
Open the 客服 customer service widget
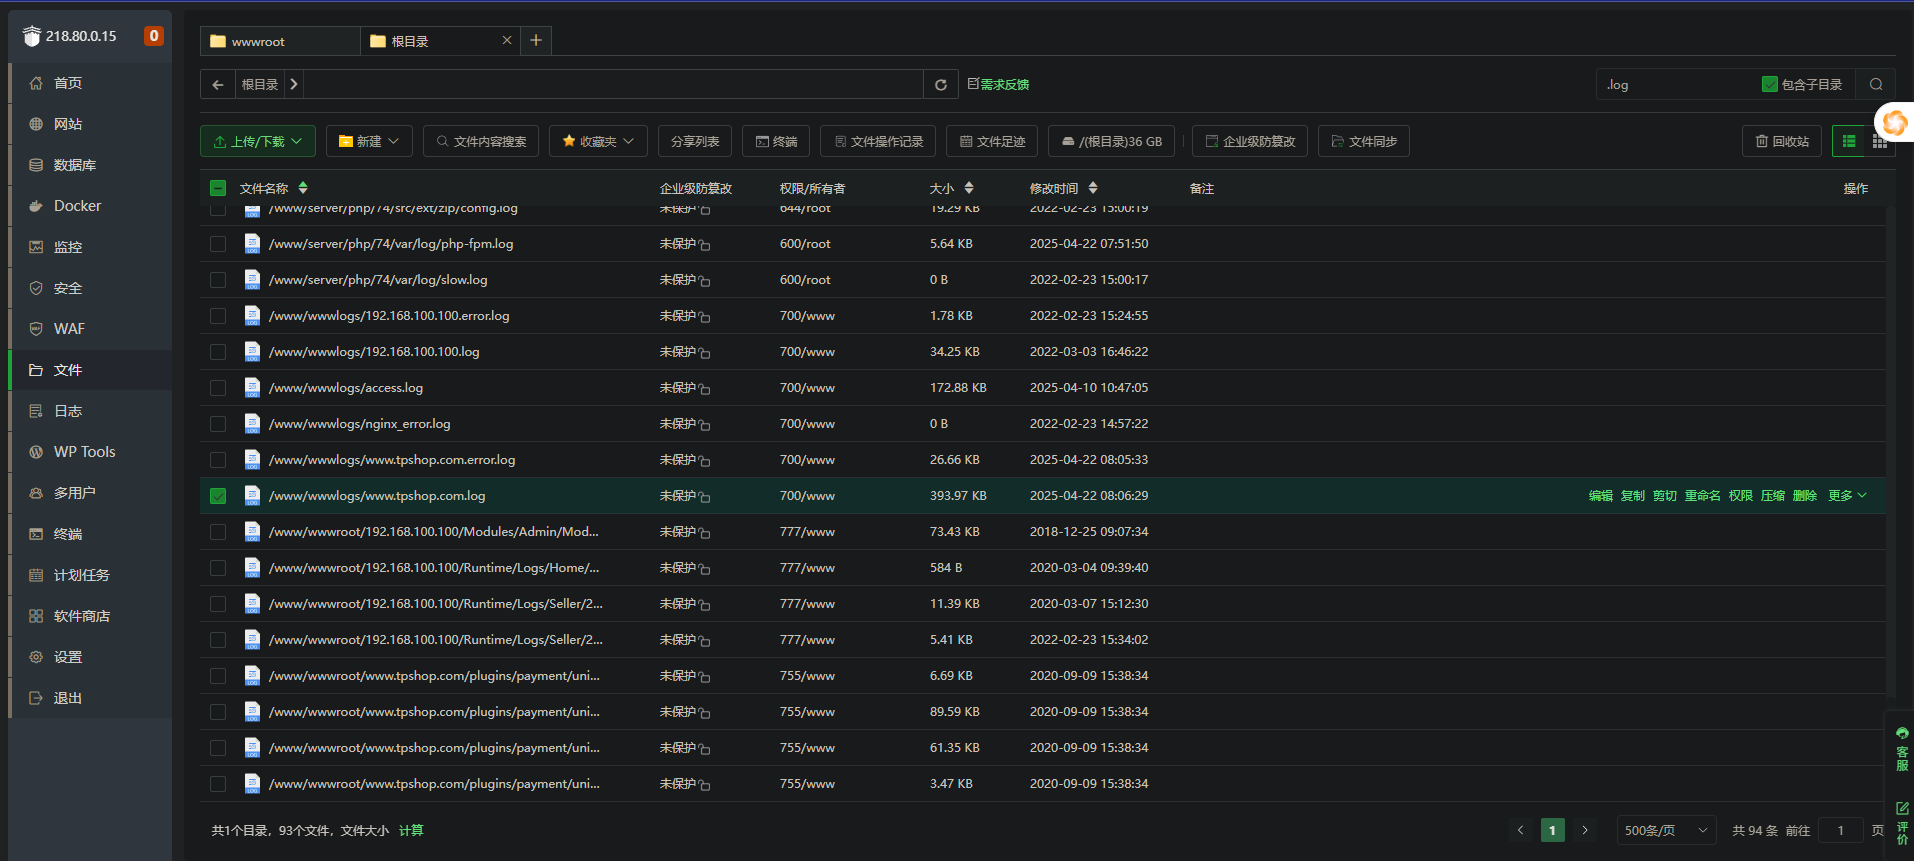(x=1901, y=750)
